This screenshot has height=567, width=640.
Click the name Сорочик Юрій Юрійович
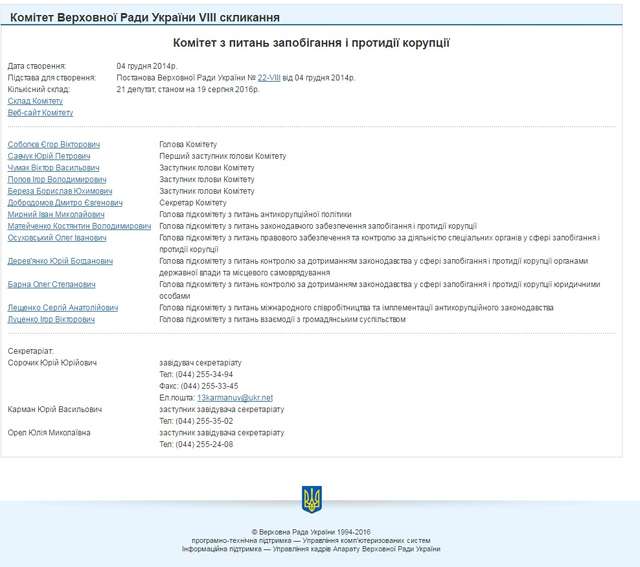pos(52,363)
